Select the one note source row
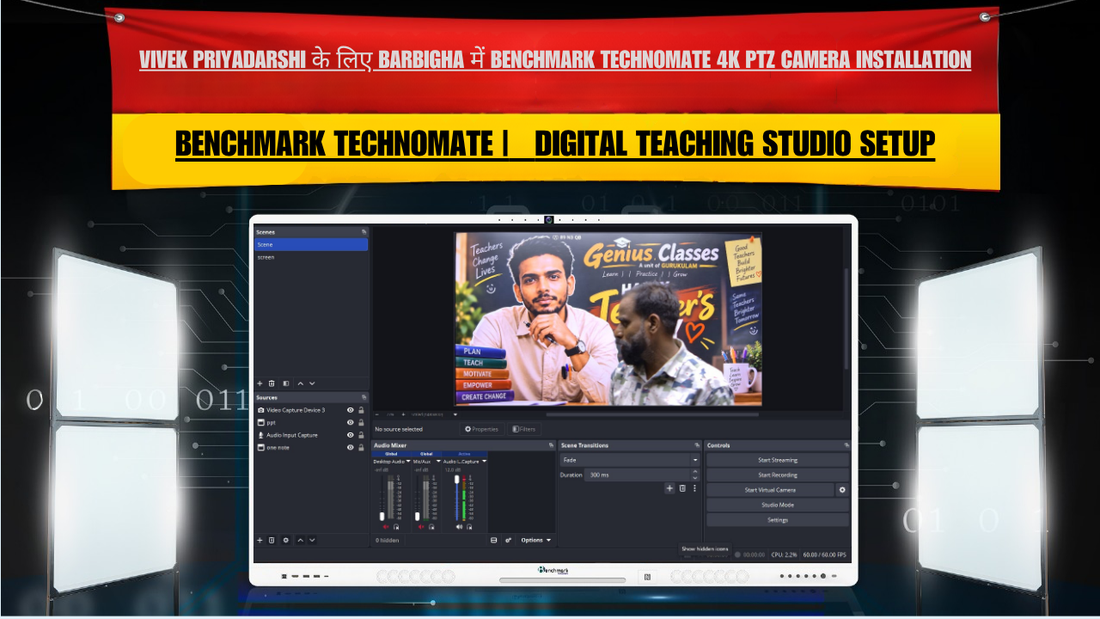 [x=311, y=448]
